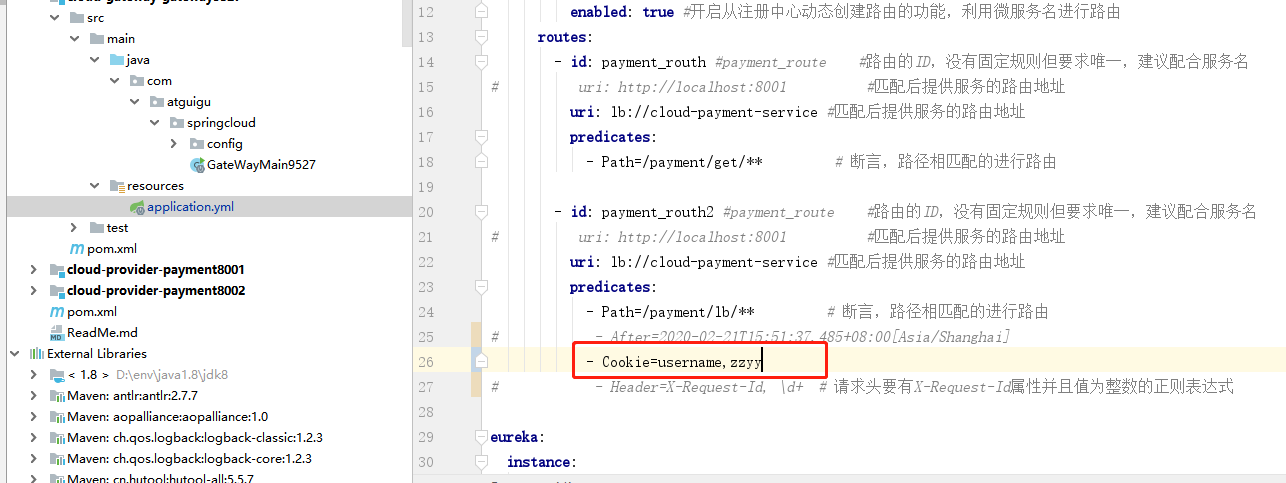Viewport: 1286px width, 483px height.
Task: Click 'uri: lb://cloud-payment-service' on line 16
Action: pyautogui.click(x=693, y=112)
